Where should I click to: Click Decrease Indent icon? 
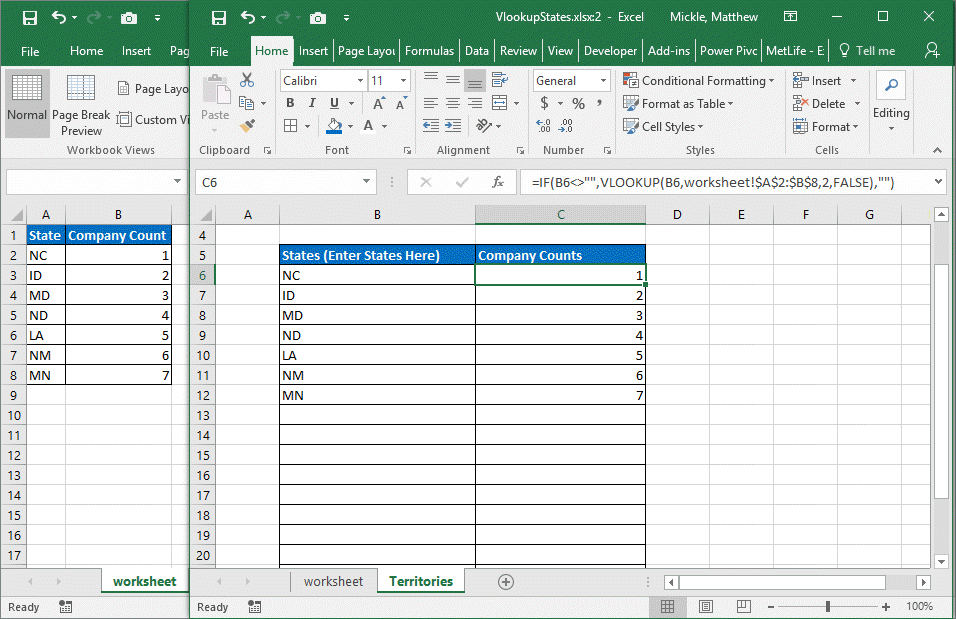(x=431, y=126)
